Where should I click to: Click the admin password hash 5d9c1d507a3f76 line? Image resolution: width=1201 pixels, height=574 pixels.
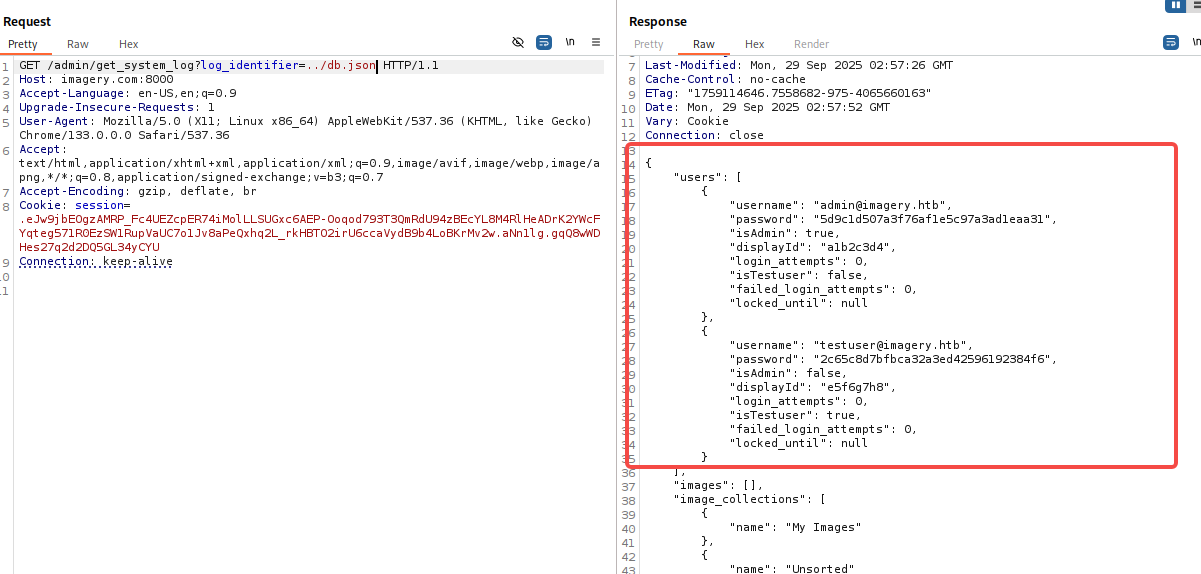point(893,219)
